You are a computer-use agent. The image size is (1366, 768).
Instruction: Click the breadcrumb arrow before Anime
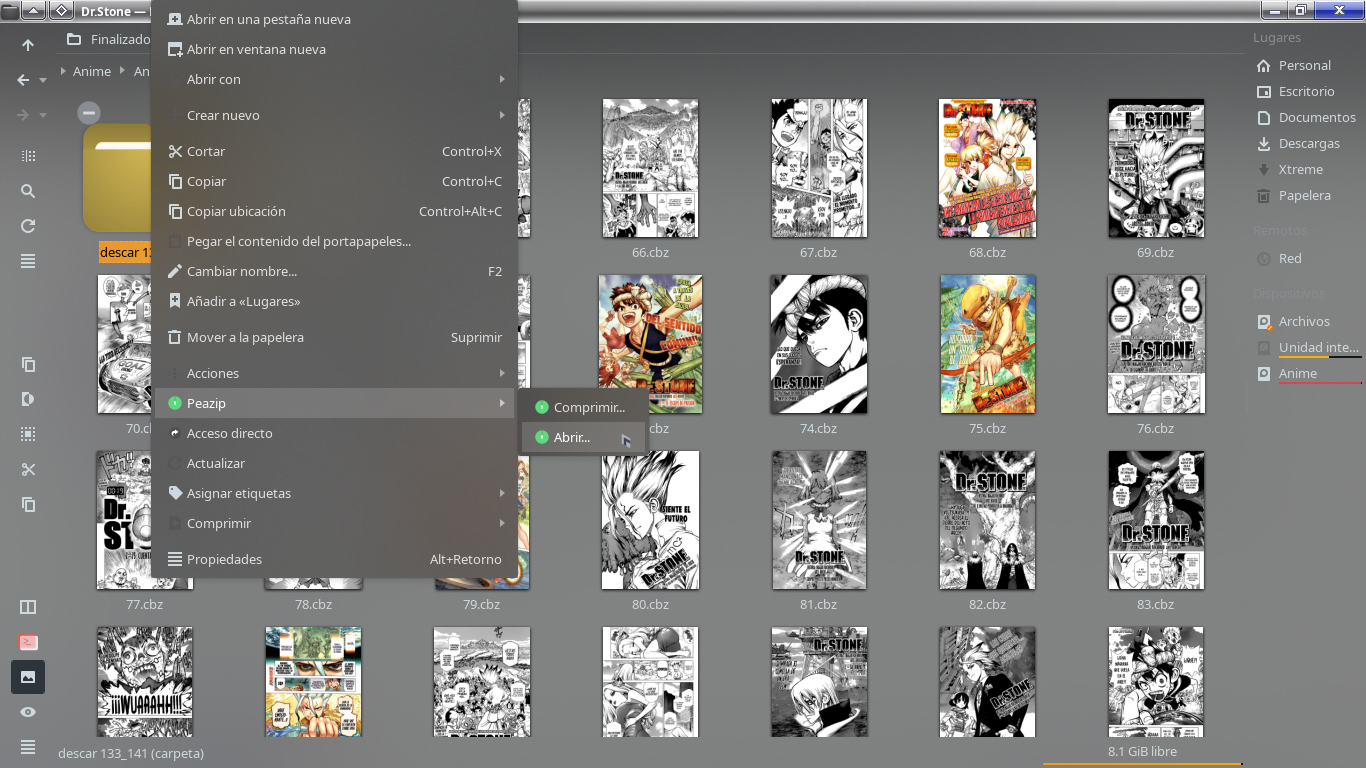(64, 72)
